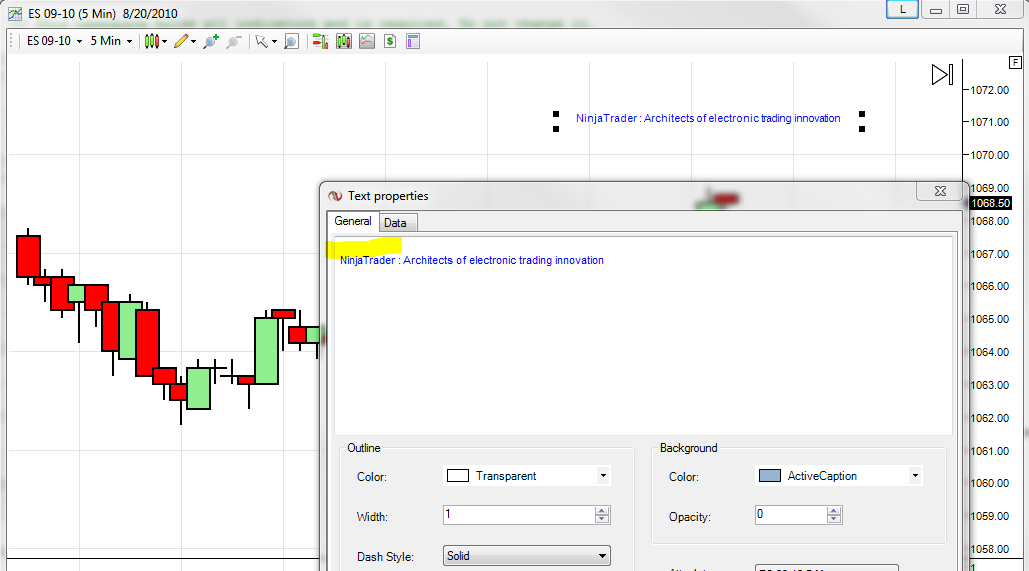The width and height of the screenshot is (1029, 571).
Task: Click the 1068.50 current price marker
Action: coord(990,203)
